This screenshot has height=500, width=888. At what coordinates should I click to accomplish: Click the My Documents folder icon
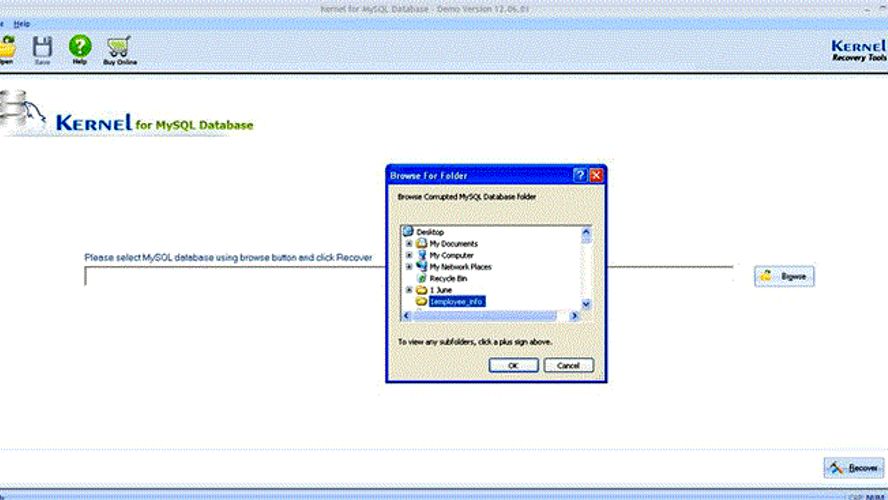(x=421, y=243)
